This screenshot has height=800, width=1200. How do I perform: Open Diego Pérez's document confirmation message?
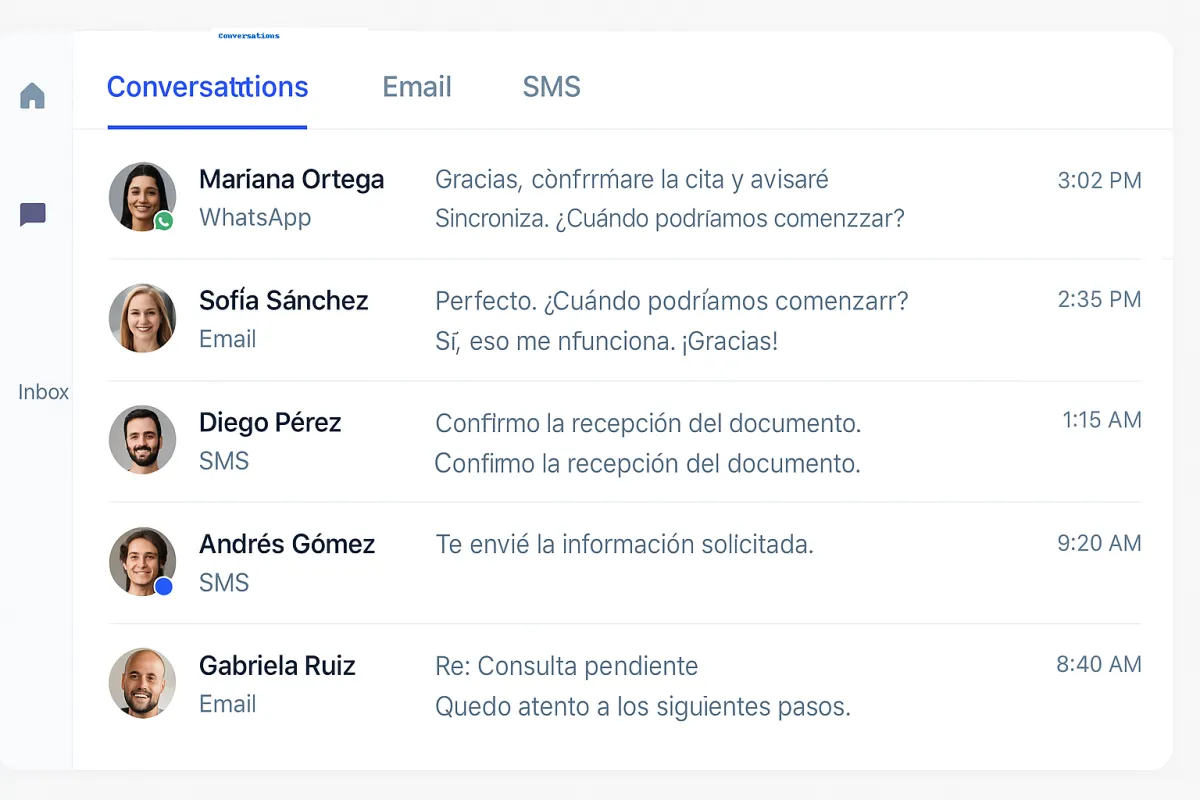648,424
